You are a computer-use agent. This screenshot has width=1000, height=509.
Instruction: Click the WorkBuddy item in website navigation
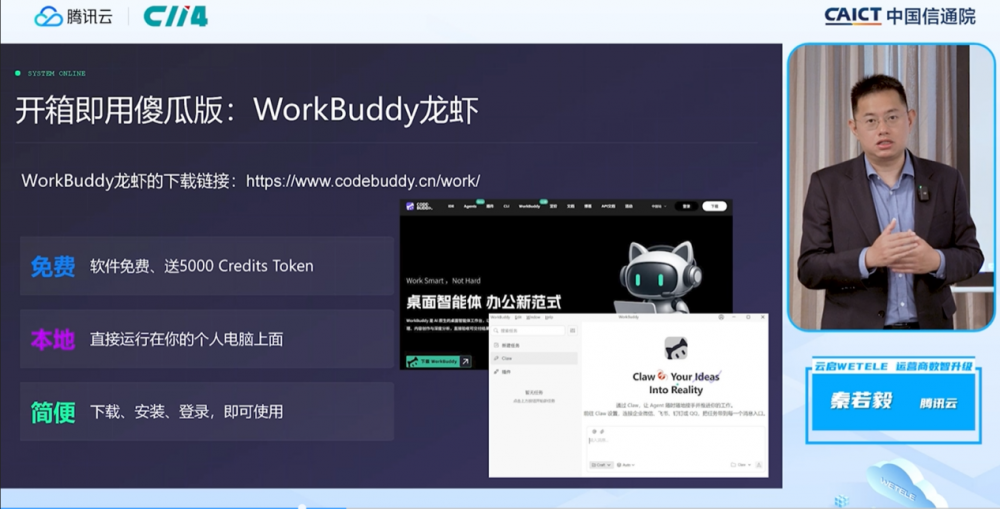pyautogui.click(x=529, y=206)
